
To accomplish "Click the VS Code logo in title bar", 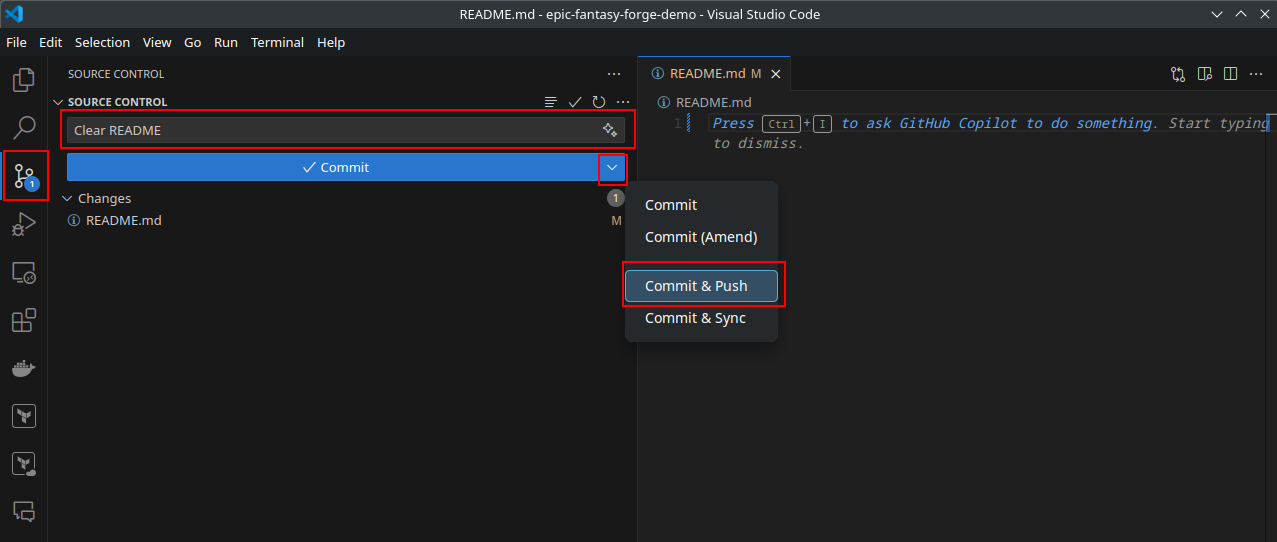I will pos(14,14).
